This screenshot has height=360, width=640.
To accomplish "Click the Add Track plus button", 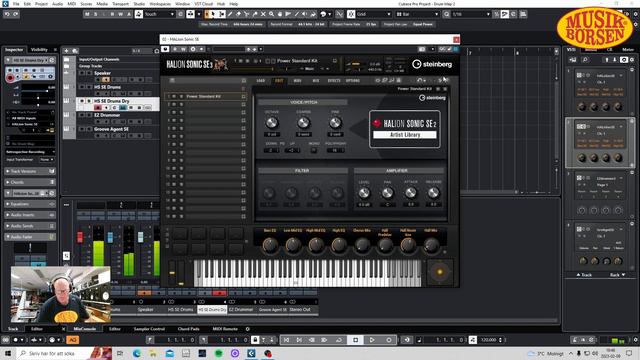I will pos(67,51).
